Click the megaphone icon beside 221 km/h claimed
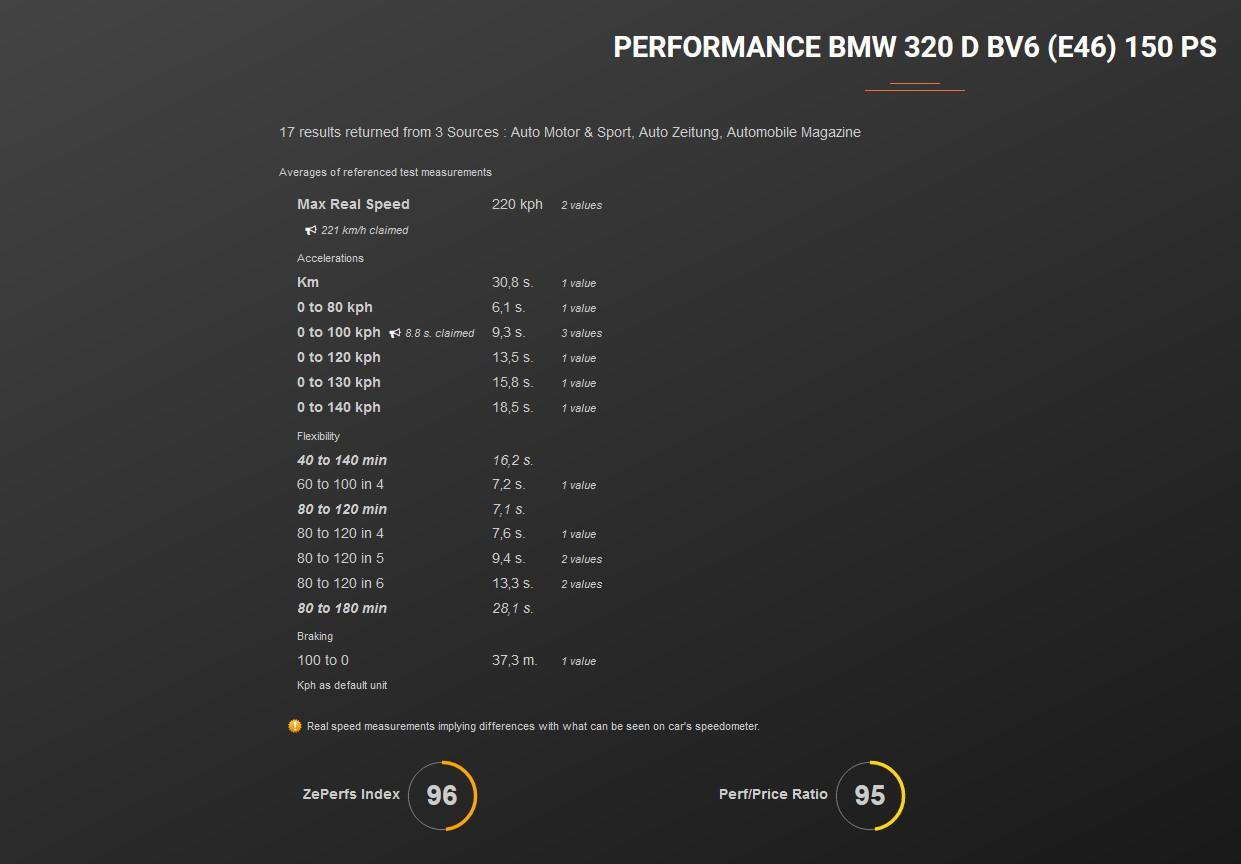The image size is (1241, 864). coord(311,230)
